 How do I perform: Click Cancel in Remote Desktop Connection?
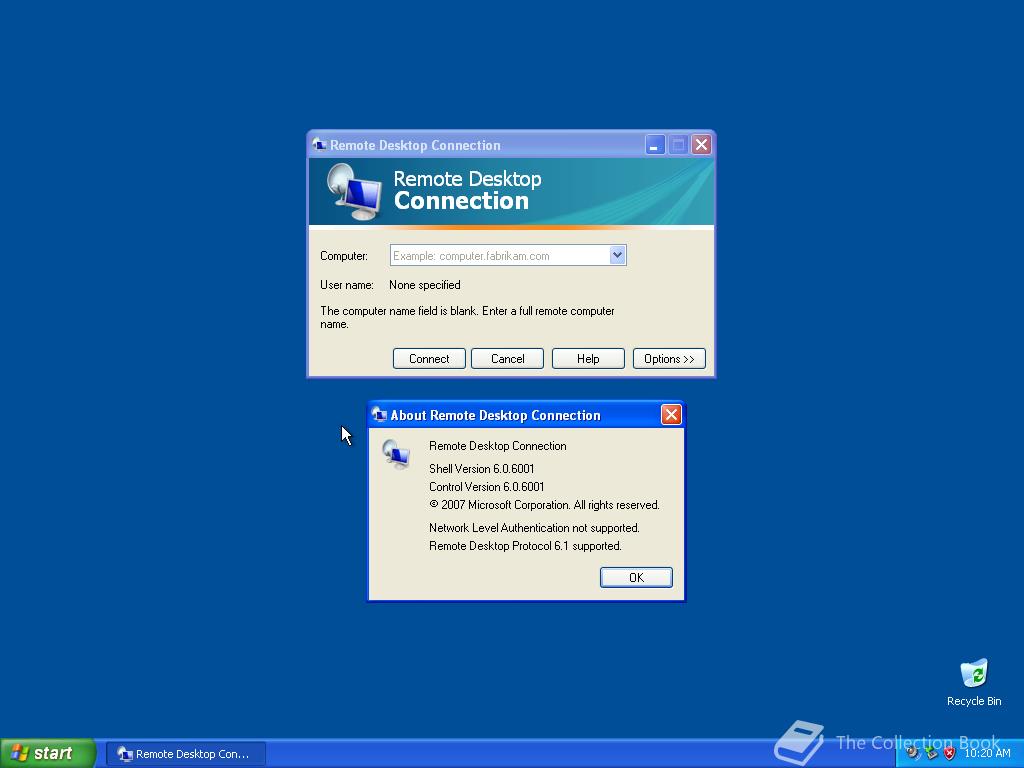[507, 359]
